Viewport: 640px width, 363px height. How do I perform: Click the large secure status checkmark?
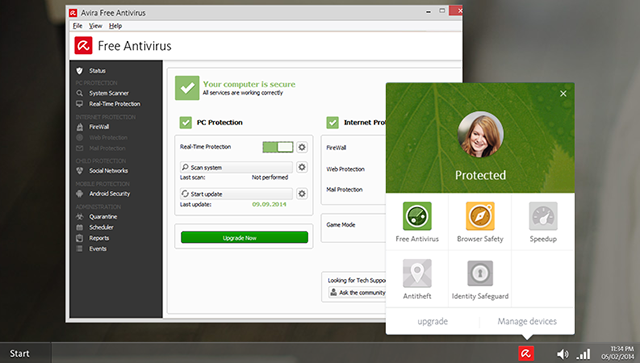coord(187,88)
